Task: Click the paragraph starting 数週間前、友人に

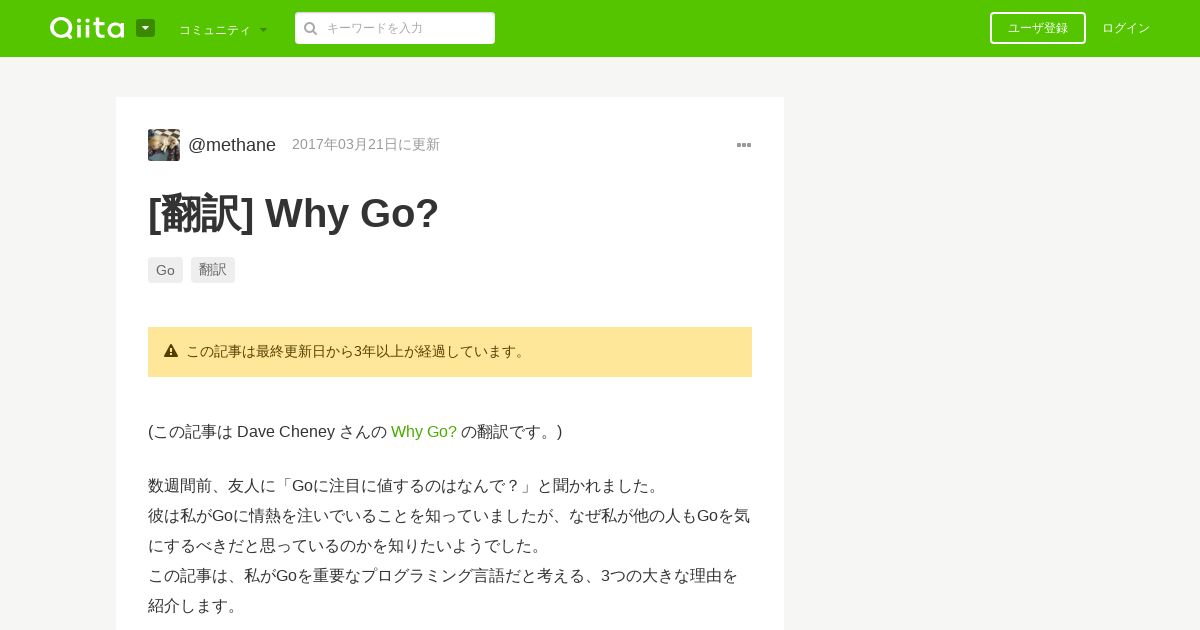Action: (x=450, y=546)
